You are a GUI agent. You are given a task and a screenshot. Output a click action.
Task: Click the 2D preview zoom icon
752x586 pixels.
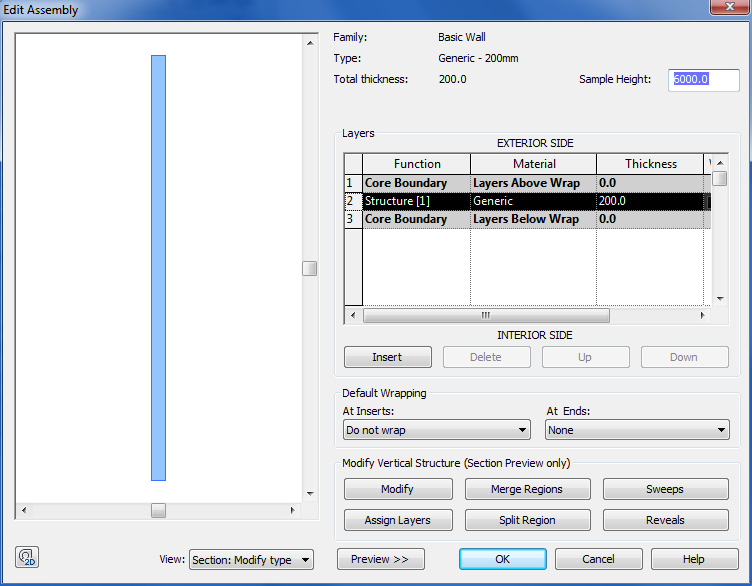pos(27,558)
